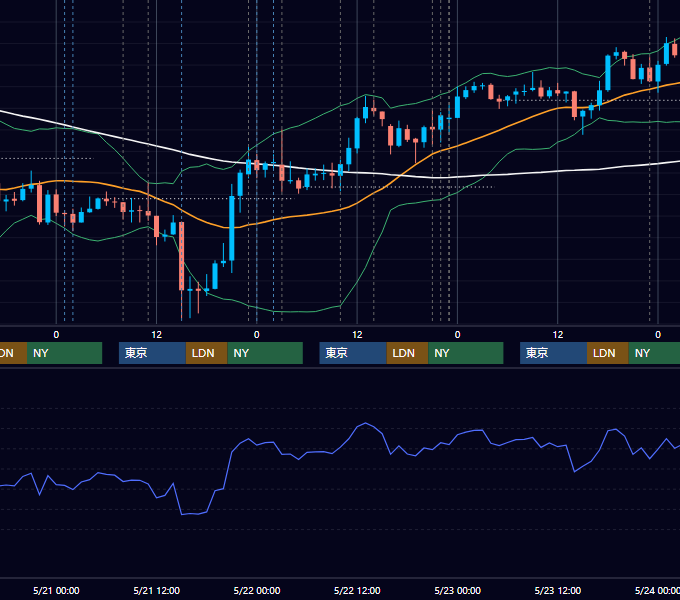Screen dimensions: 680x600
Task: Click the 5/23 00:00 date label
Action: (x=458, y=590)
